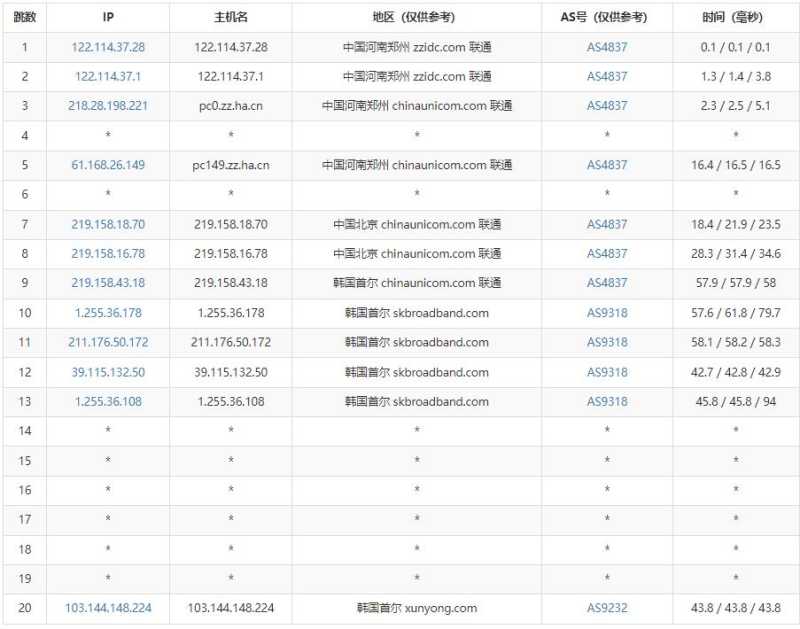The height and width of the screenshot is (629, 800).
Task: Click skbroadband.com region in hop 10 row
Action: click(x=417, y=313)
